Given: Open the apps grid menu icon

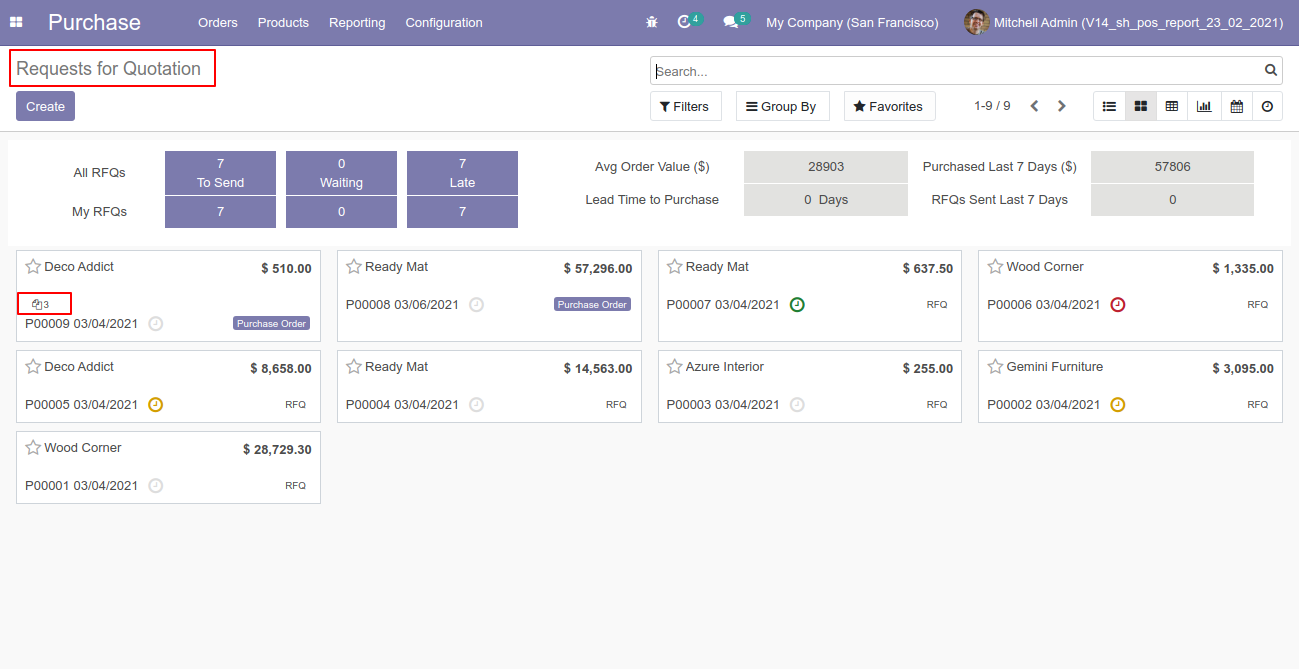Looking at the screenshot, I should (x=16, y=22).
